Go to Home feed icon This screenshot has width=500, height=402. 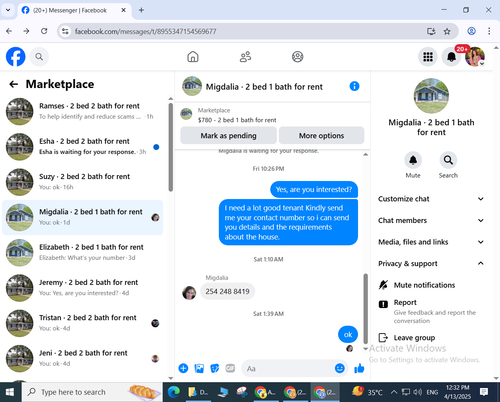click(x=193, y=57)
